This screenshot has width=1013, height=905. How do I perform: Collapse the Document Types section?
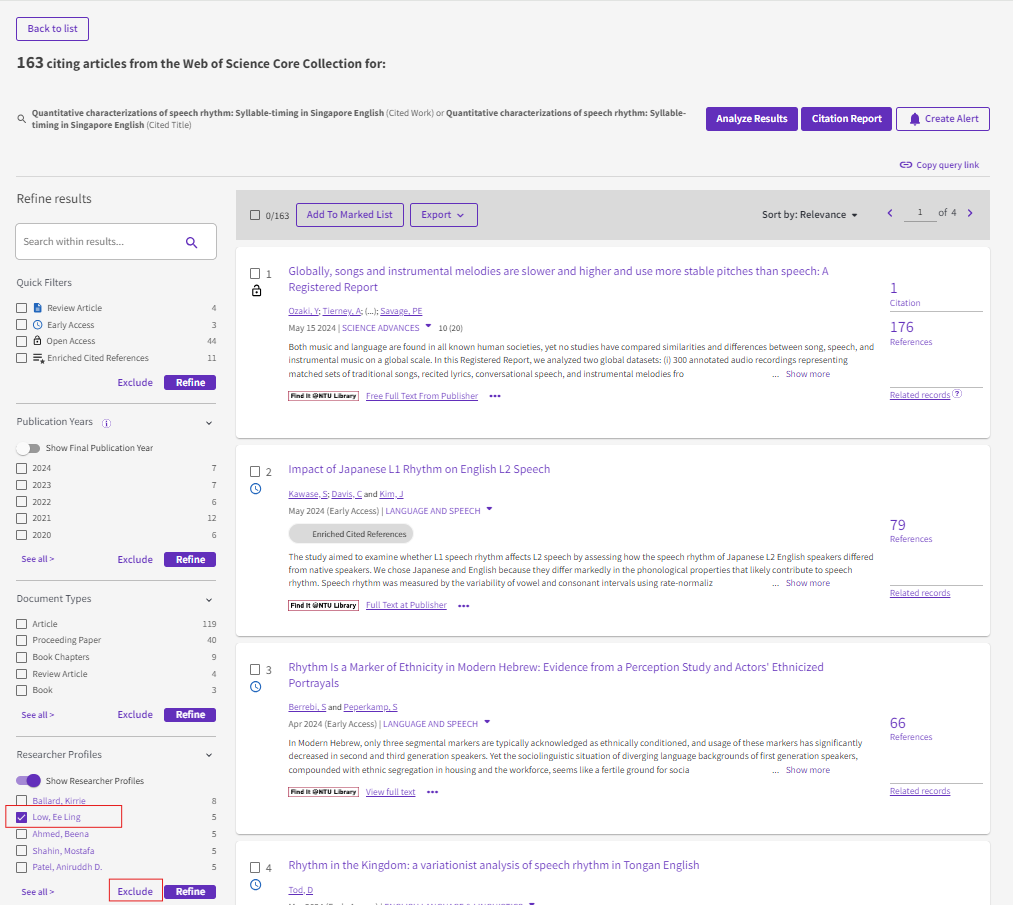(x=209, y=600)
